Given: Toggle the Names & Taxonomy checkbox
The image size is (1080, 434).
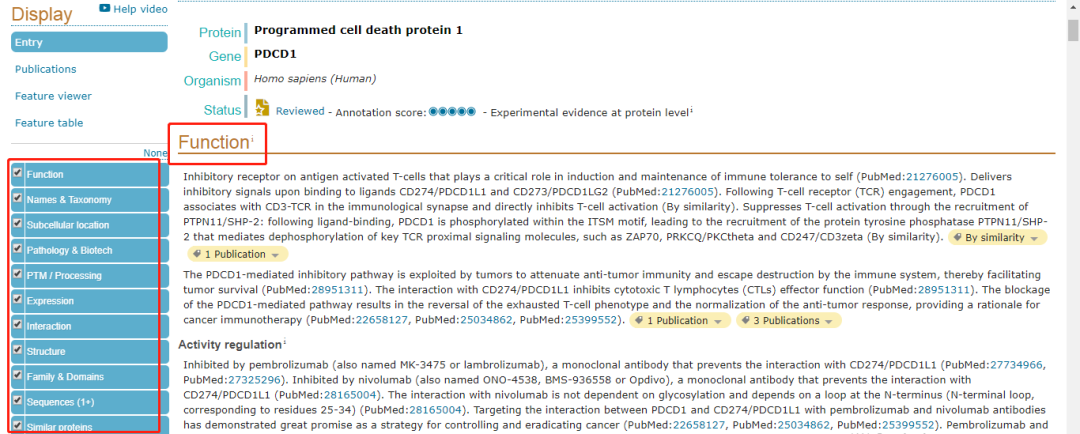Looking at the screenshot, I should click(18, 198).
